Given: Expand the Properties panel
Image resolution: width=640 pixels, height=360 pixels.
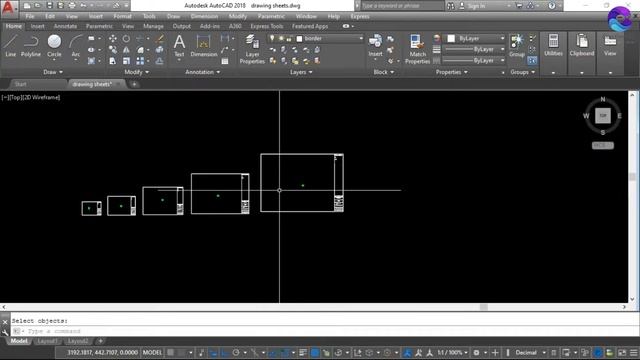Looking at the screenshot, I should coord(451,72).
